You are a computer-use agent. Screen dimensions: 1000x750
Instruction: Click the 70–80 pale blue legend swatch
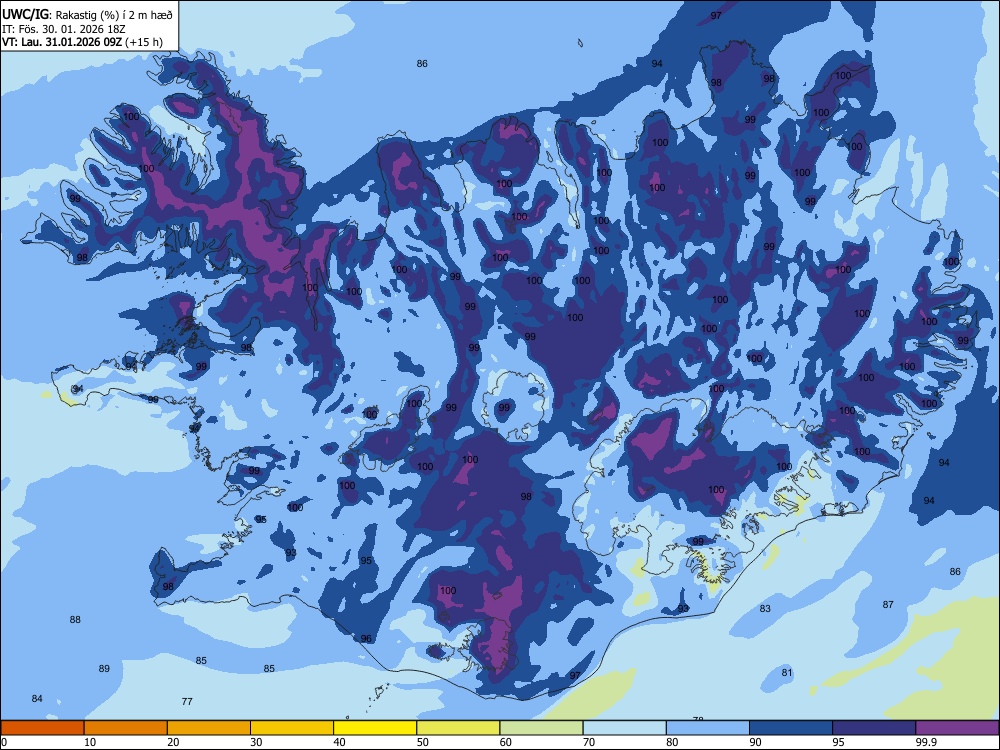click(x=625, y=728)
